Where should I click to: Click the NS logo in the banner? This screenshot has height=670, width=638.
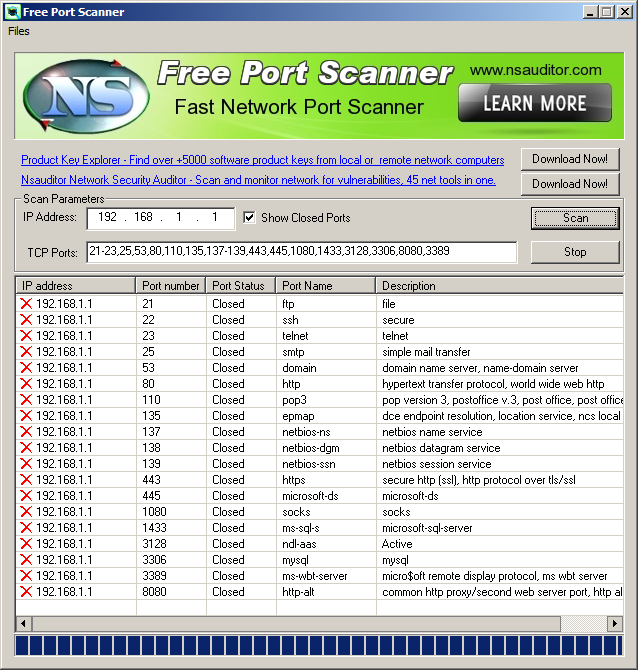tap(86, 96)
